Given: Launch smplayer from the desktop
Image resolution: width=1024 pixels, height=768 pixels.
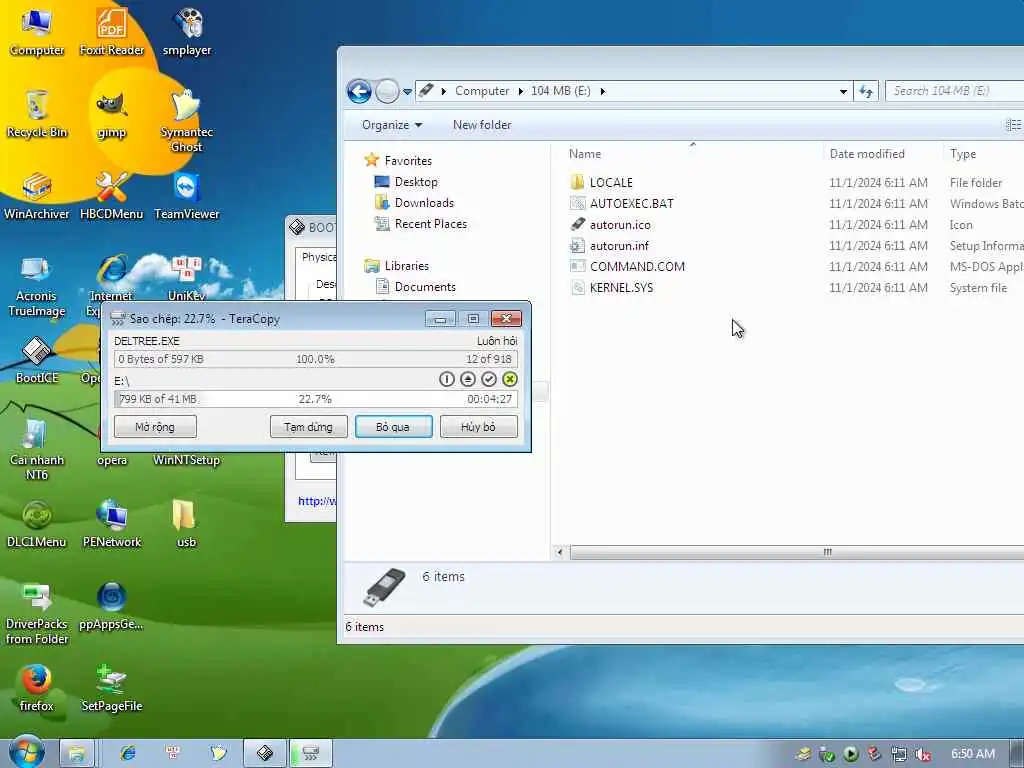Looking at the screenshot, I should pos(187,31).
